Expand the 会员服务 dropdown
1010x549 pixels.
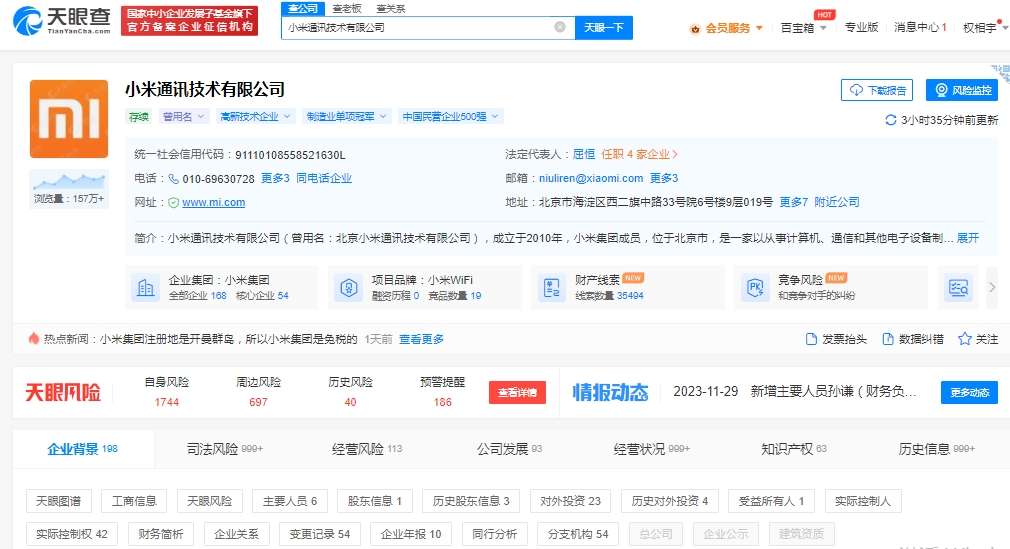coord(759,28)
